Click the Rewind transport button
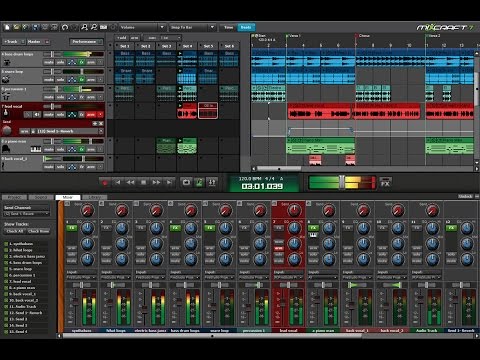This screenshot has width=480, height=360. [x=130, y=182]
